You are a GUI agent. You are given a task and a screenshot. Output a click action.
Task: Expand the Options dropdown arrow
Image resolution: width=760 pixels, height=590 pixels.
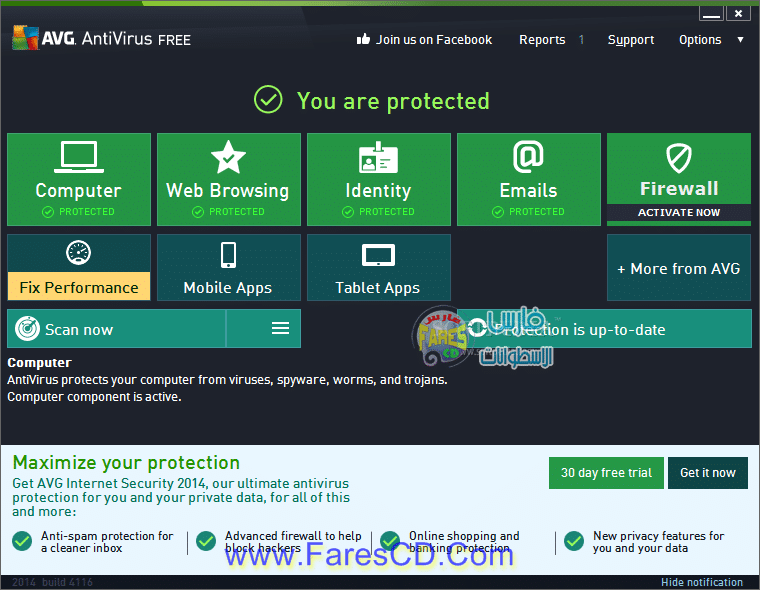(740, 40)
